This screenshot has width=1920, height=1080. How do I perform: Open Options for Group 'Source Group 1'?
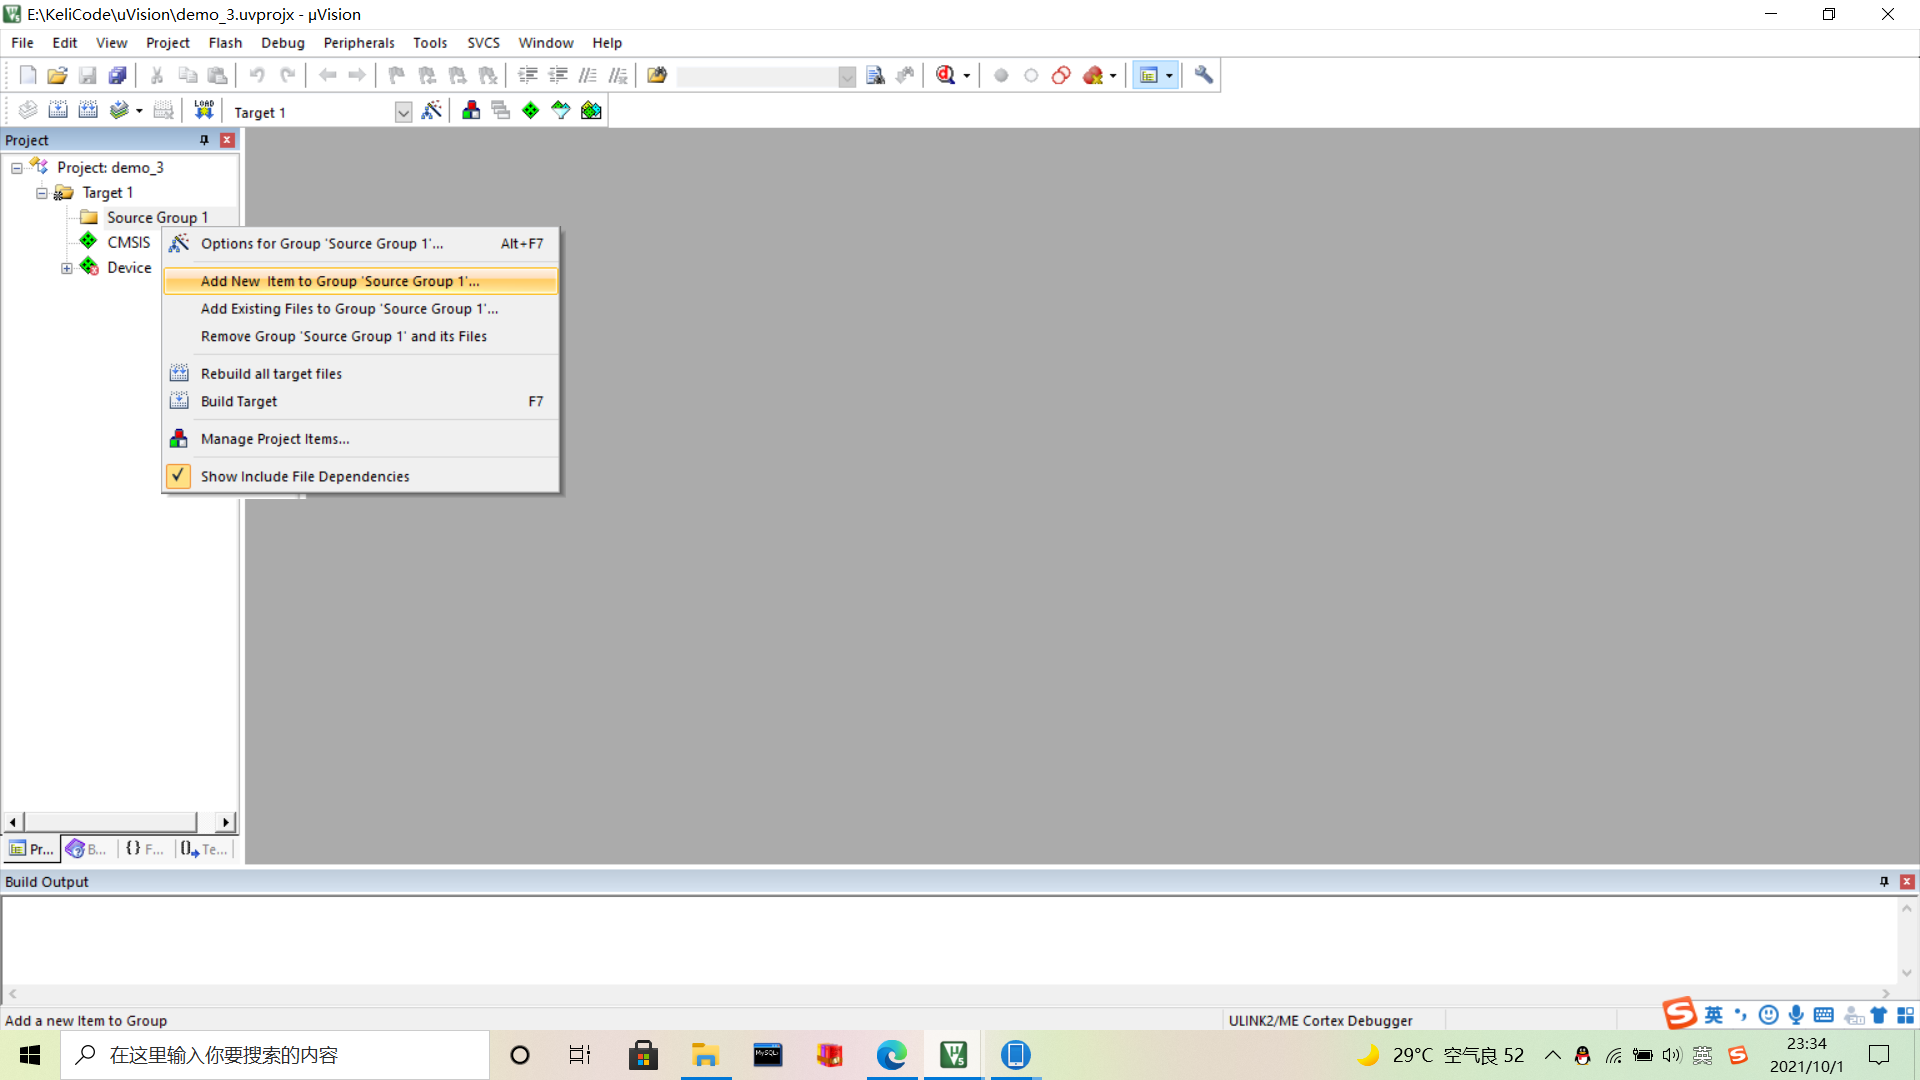pos(360,244)
